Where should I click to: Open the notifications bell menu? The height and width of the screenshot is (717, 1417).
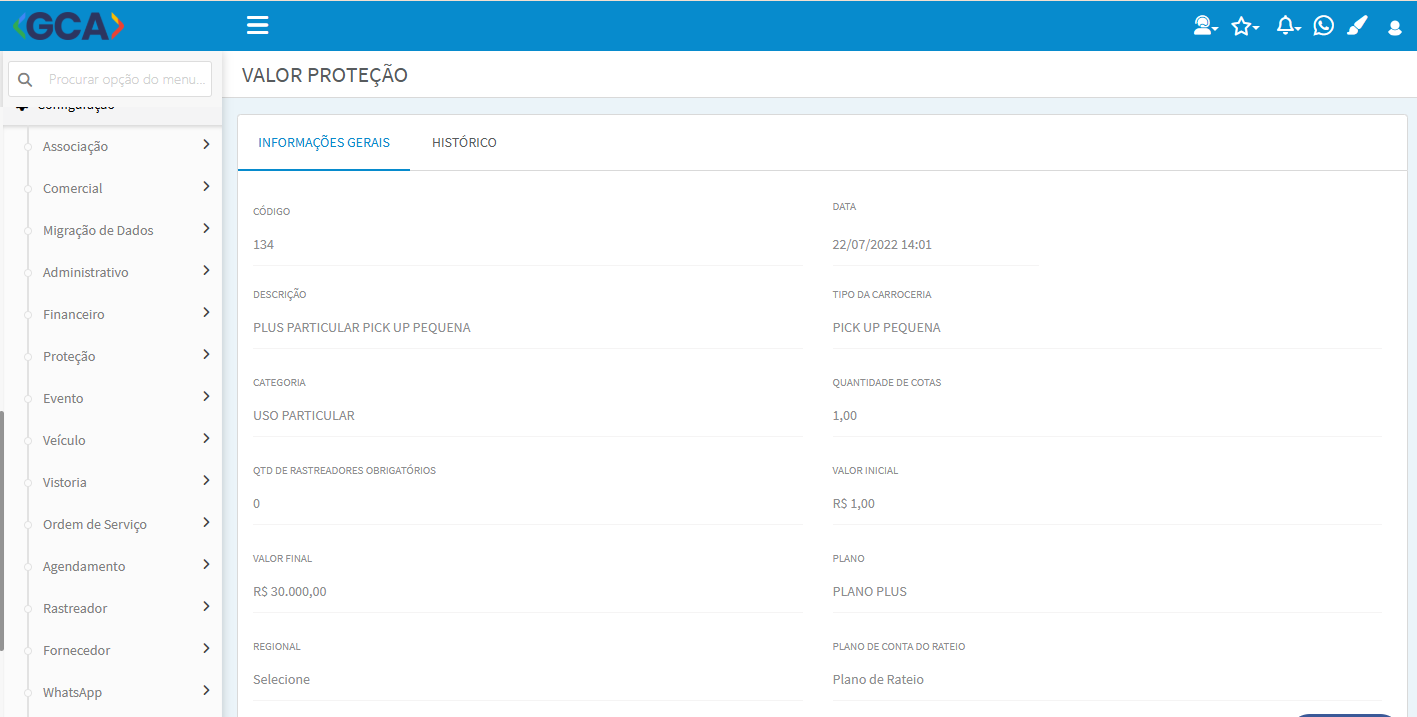point(1288,26)
